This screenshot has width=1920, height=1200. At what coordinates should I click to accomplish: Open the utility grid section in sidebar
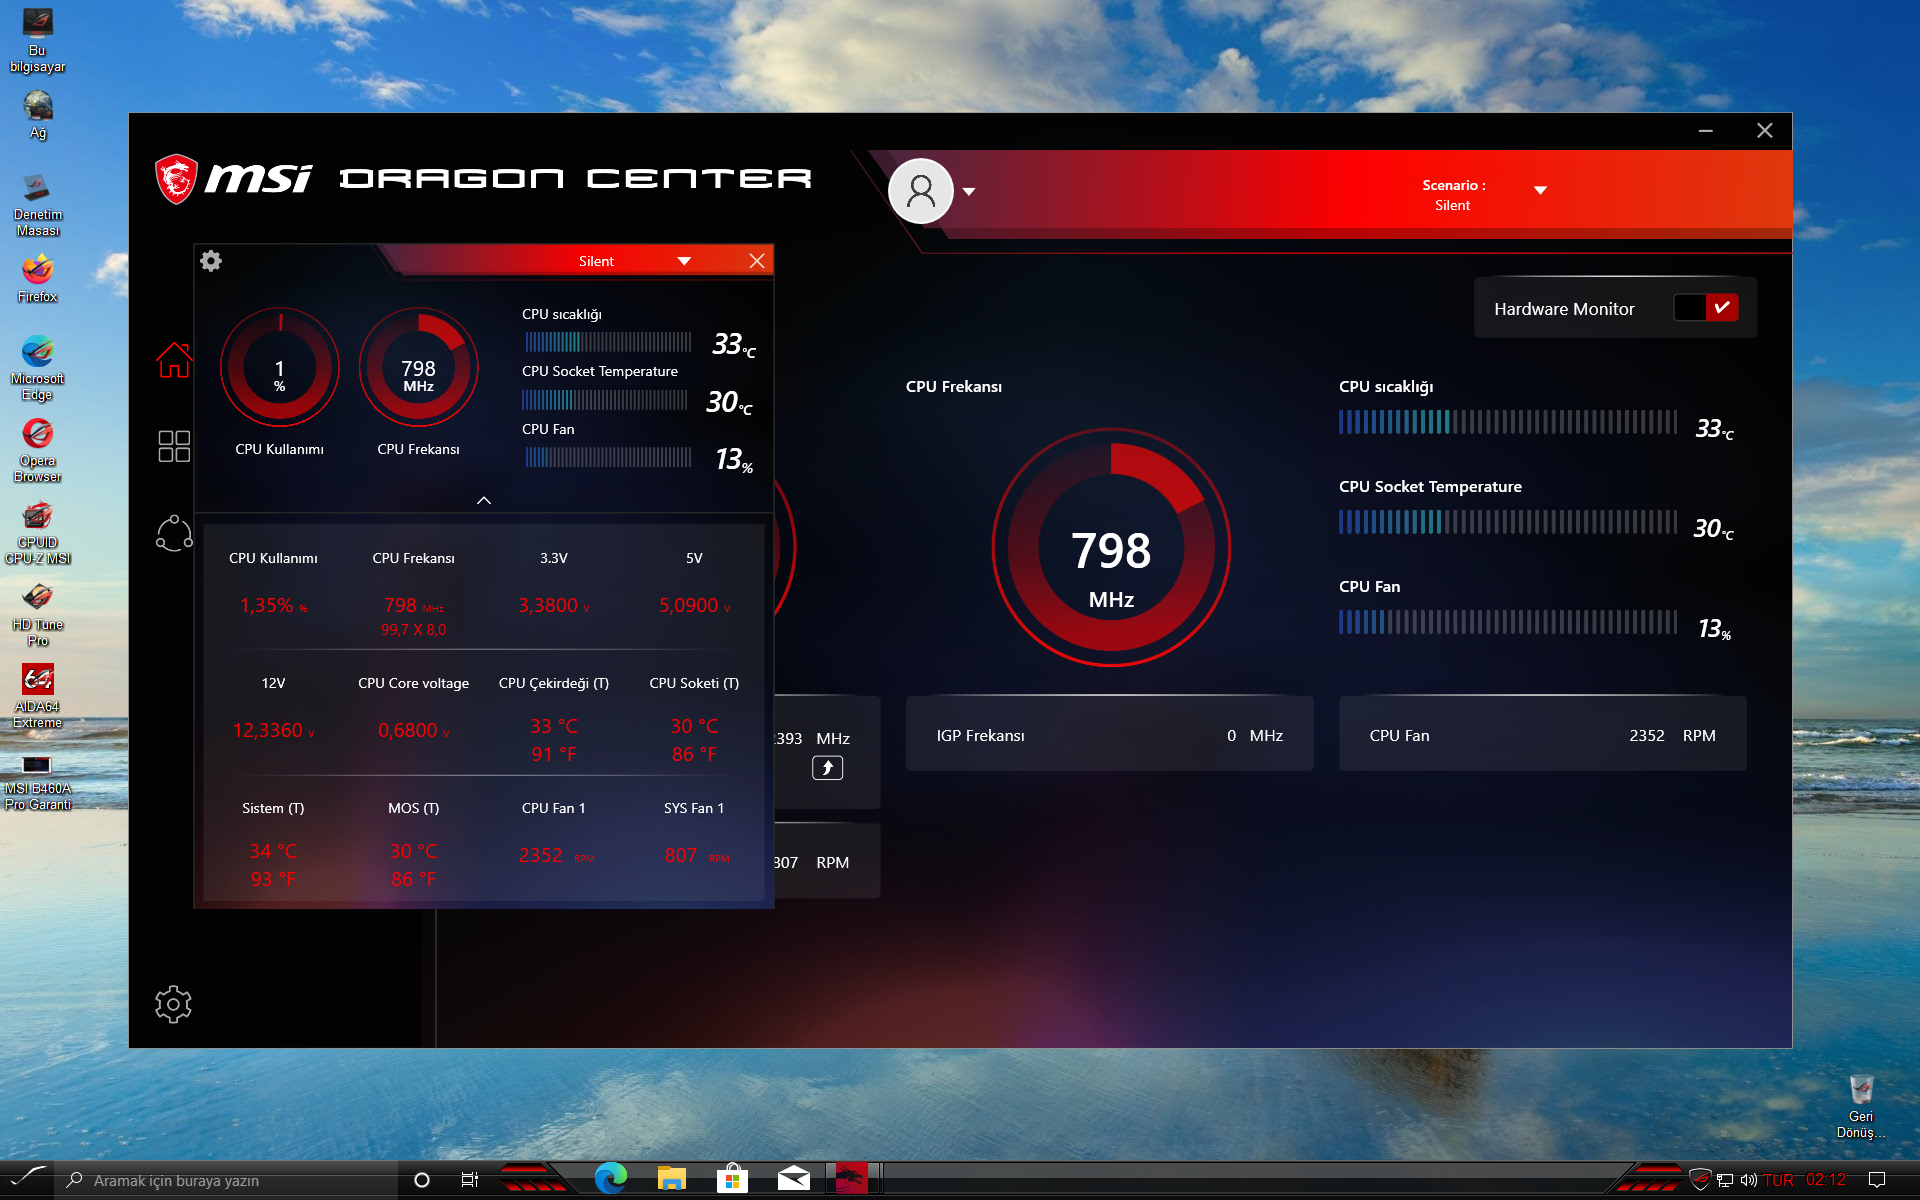(x=174, y=446)
